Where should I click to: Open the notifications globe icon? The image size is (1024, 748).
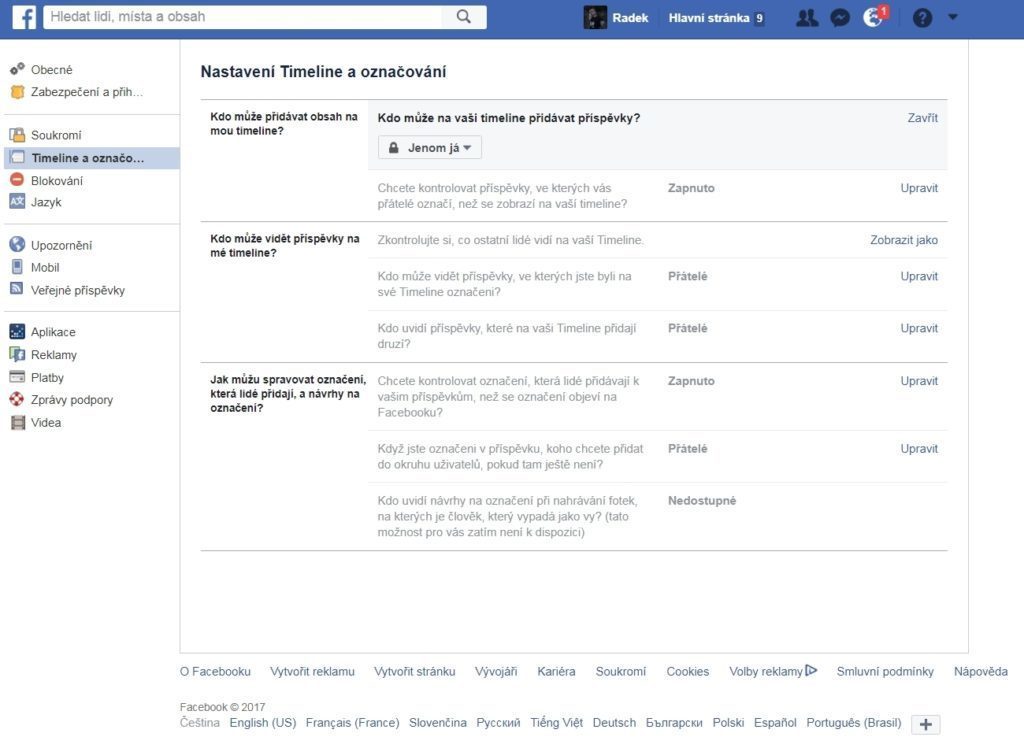[x=873, y=18]
